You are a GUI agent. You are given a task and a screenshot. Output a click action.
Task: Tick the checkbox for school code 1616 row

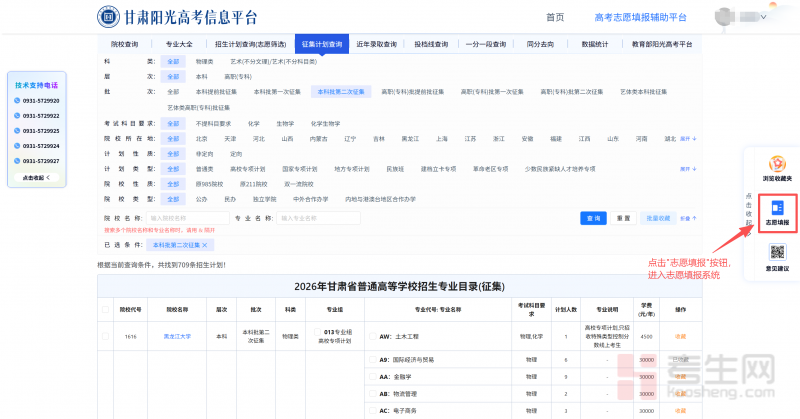coord(105,336)
